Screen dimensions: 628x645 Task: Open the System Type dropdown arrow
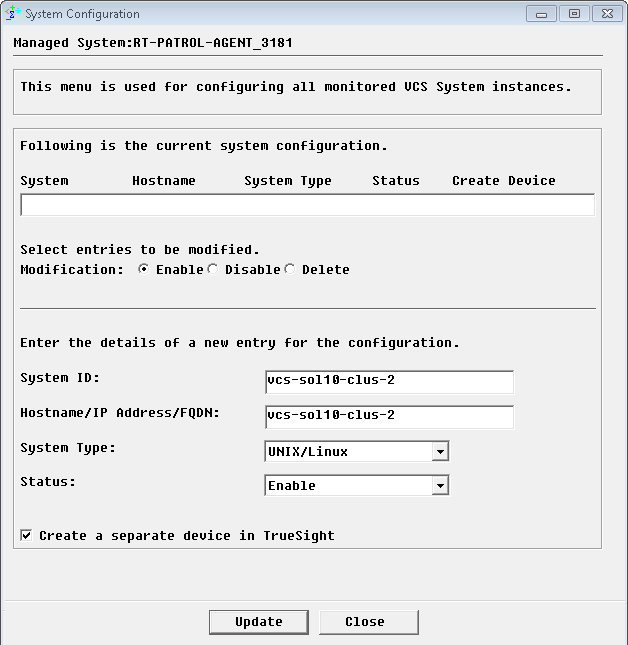coord(440,452)
